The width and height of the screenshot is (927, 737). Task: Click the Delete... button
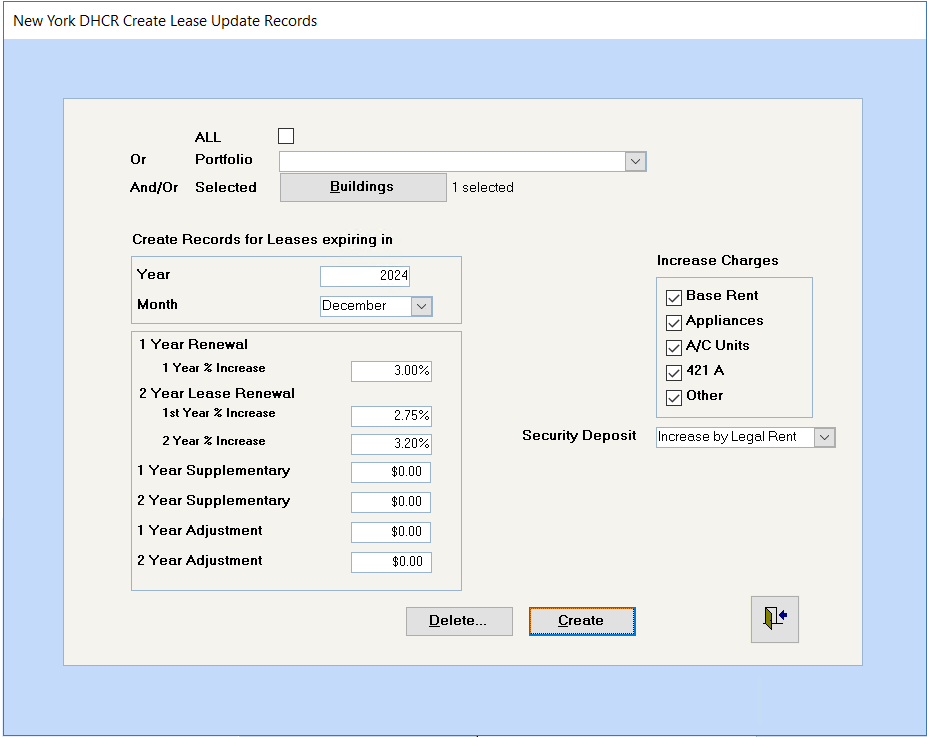(x=459, y=621)
